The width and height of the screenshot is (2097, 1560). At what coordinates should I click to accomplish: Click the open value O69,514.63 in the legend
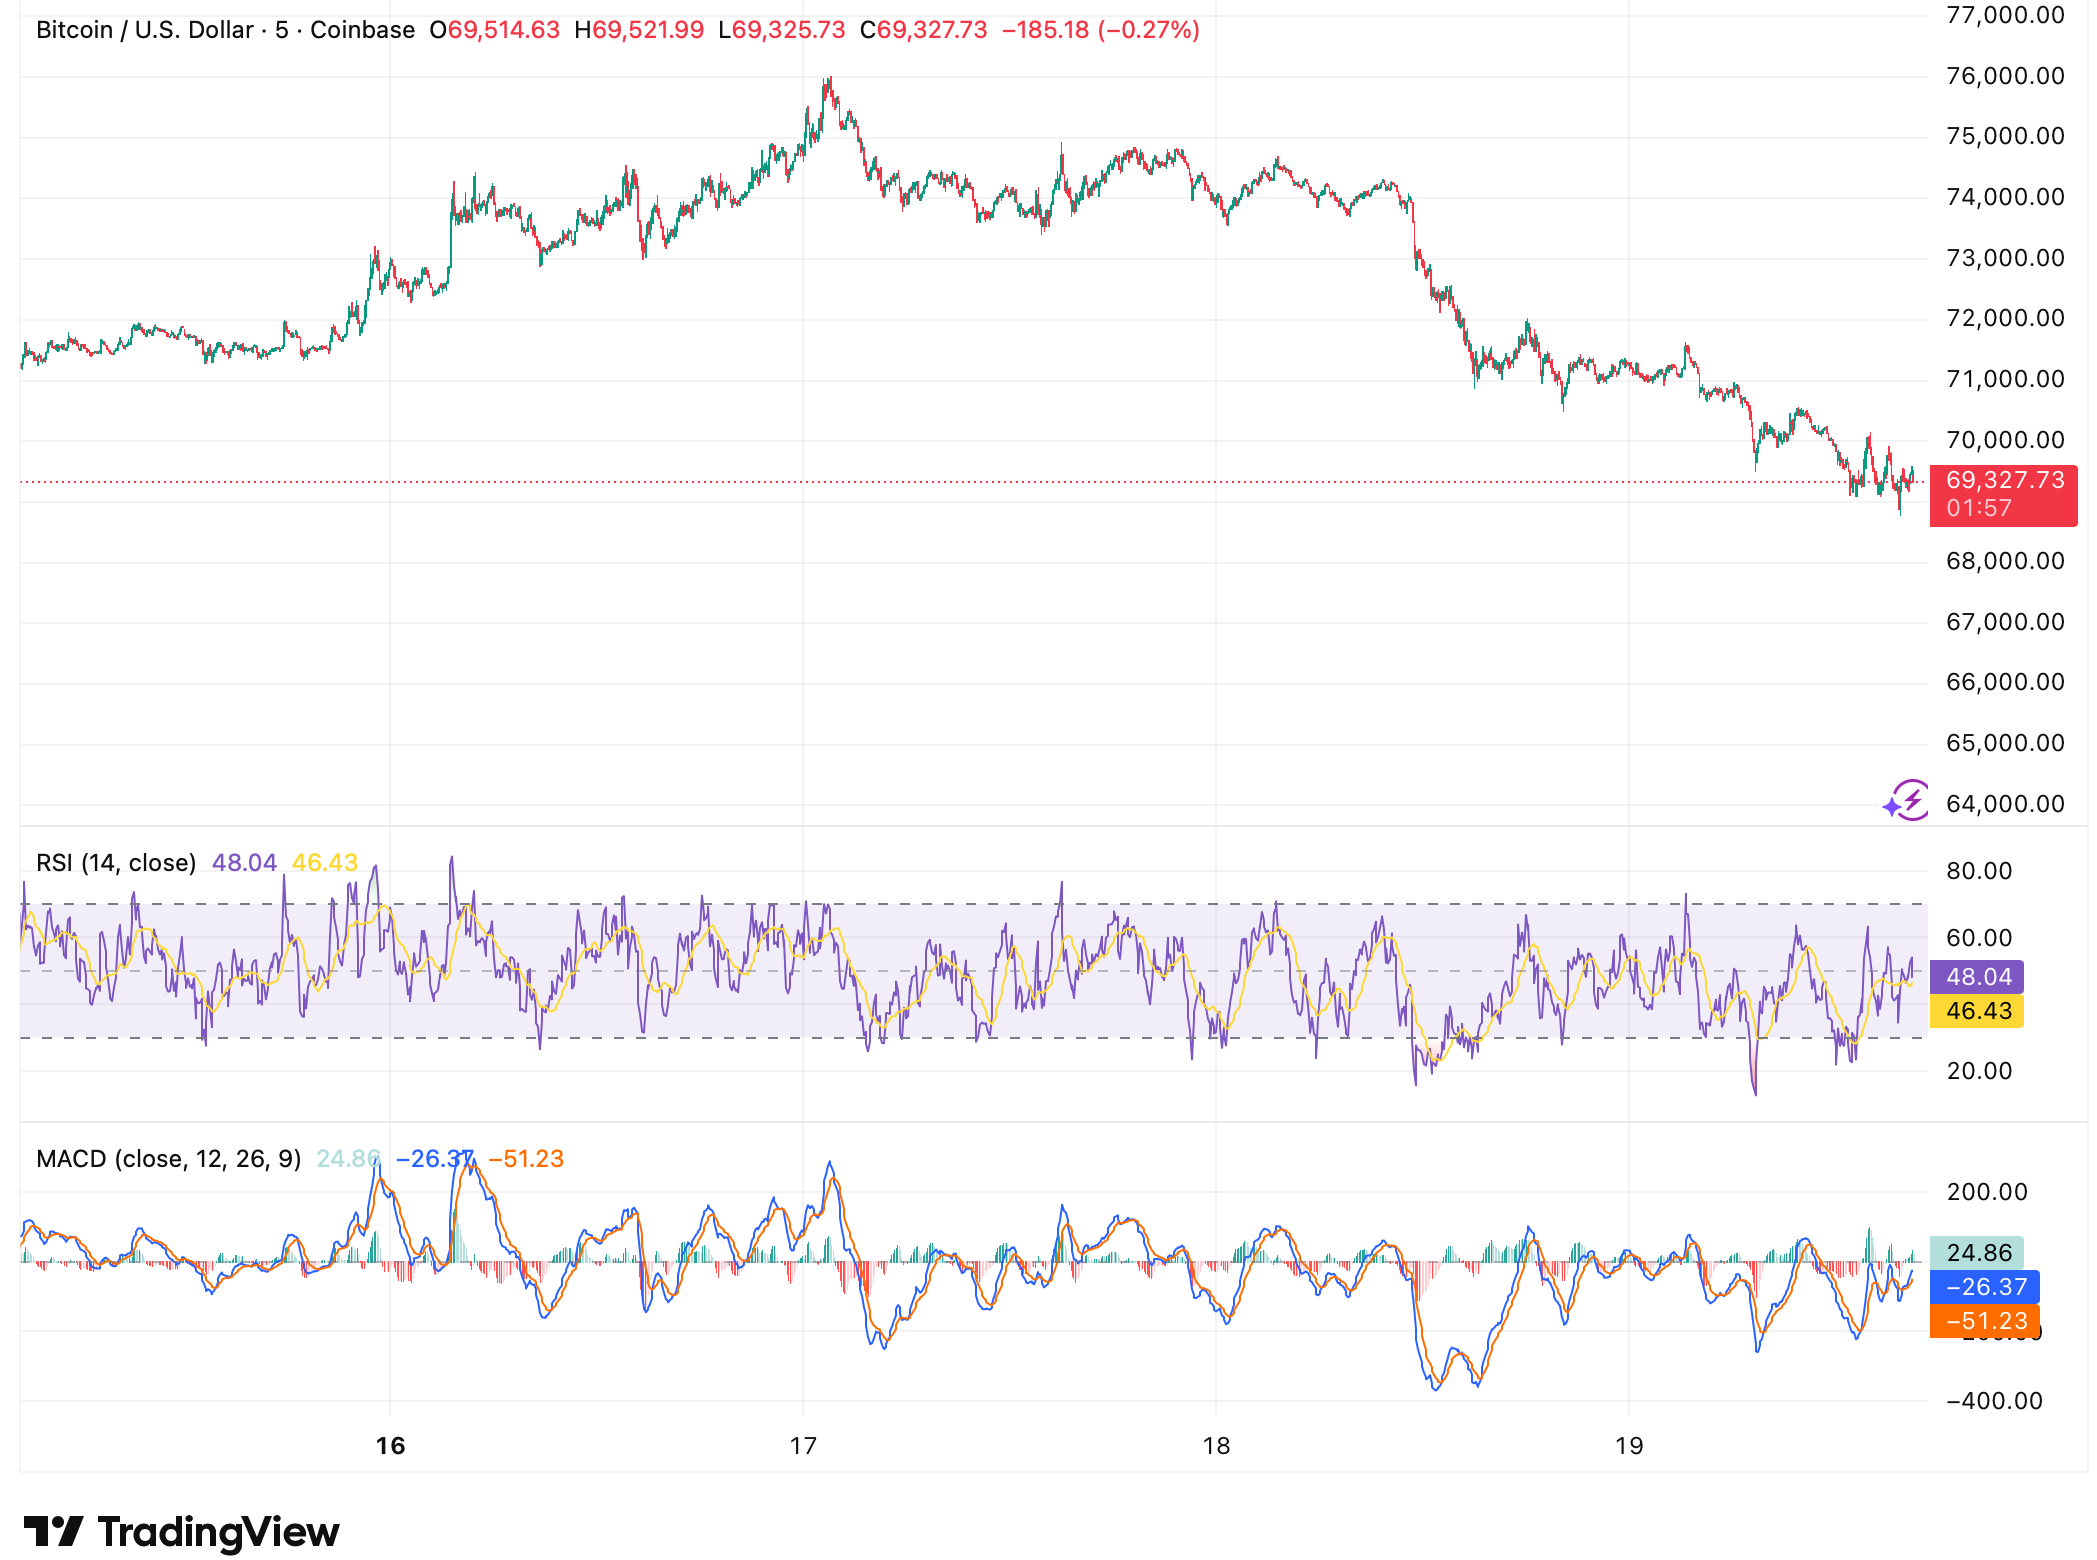[x=497, y=30]
